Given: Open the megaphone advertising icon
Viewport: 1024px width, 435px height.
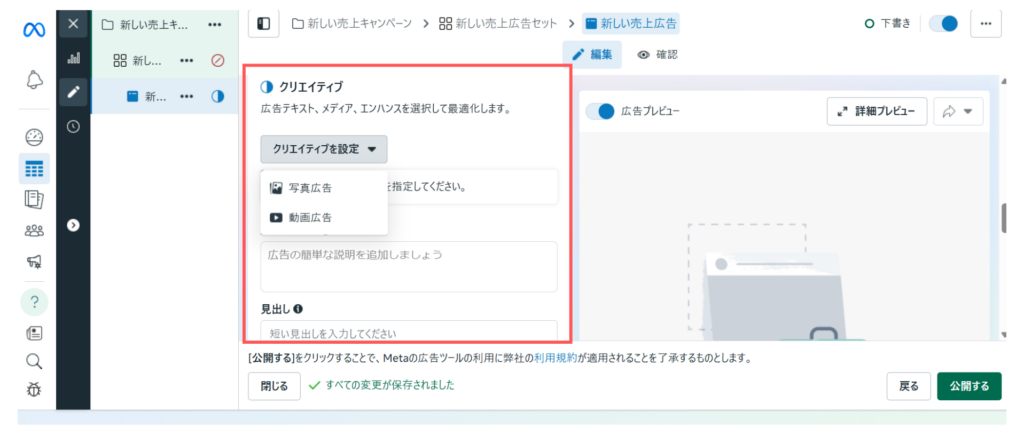Looking at the screenshot, I should 34,262.
